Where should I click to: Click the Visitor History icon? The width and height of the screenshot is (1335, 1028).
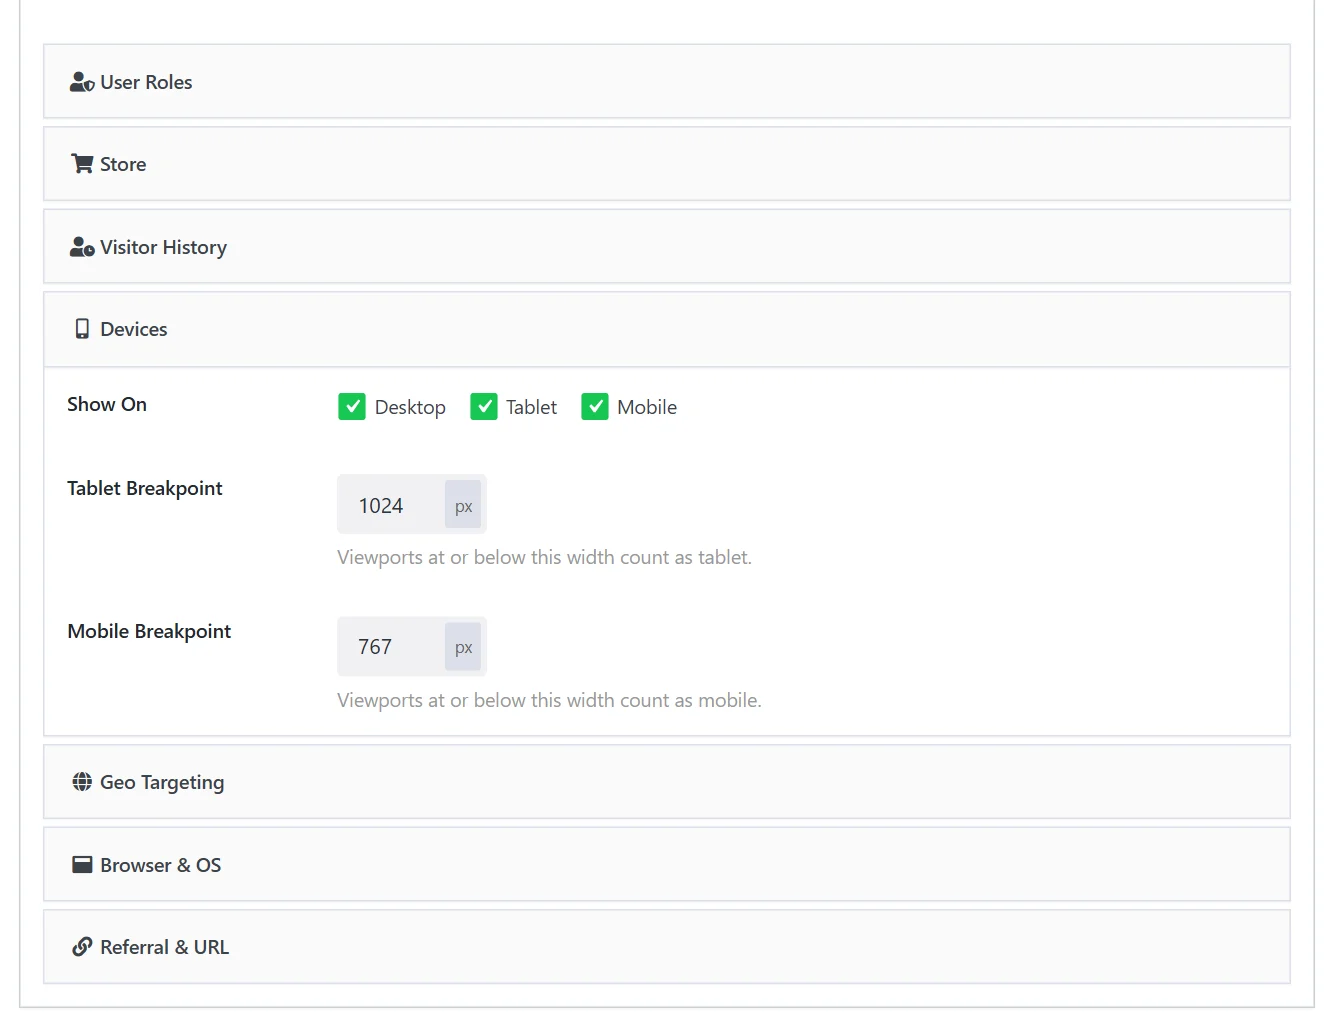82,247
